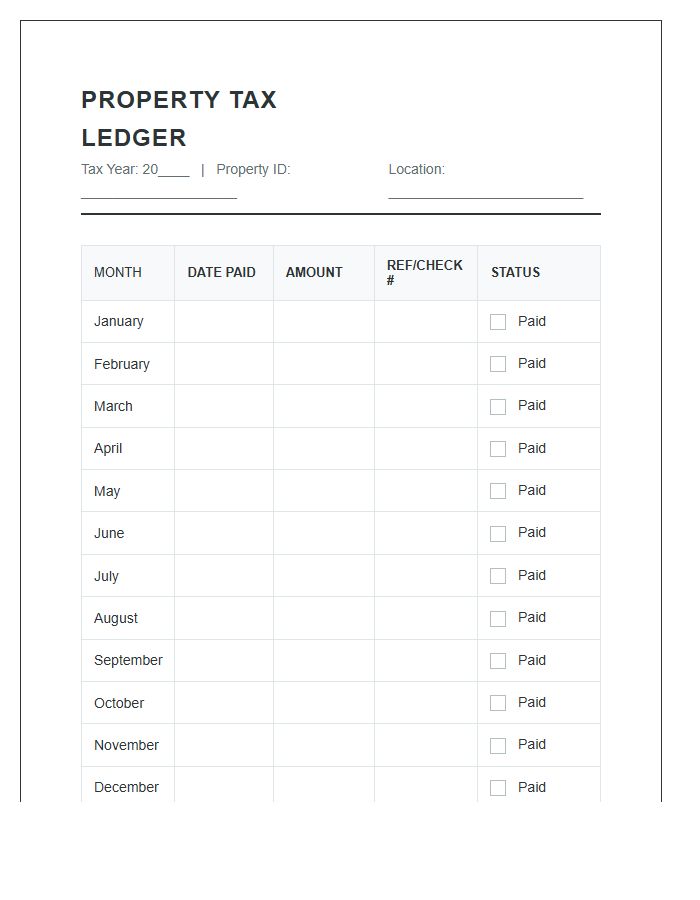Click the Status column header
The image size is (700, 900).
515,272
